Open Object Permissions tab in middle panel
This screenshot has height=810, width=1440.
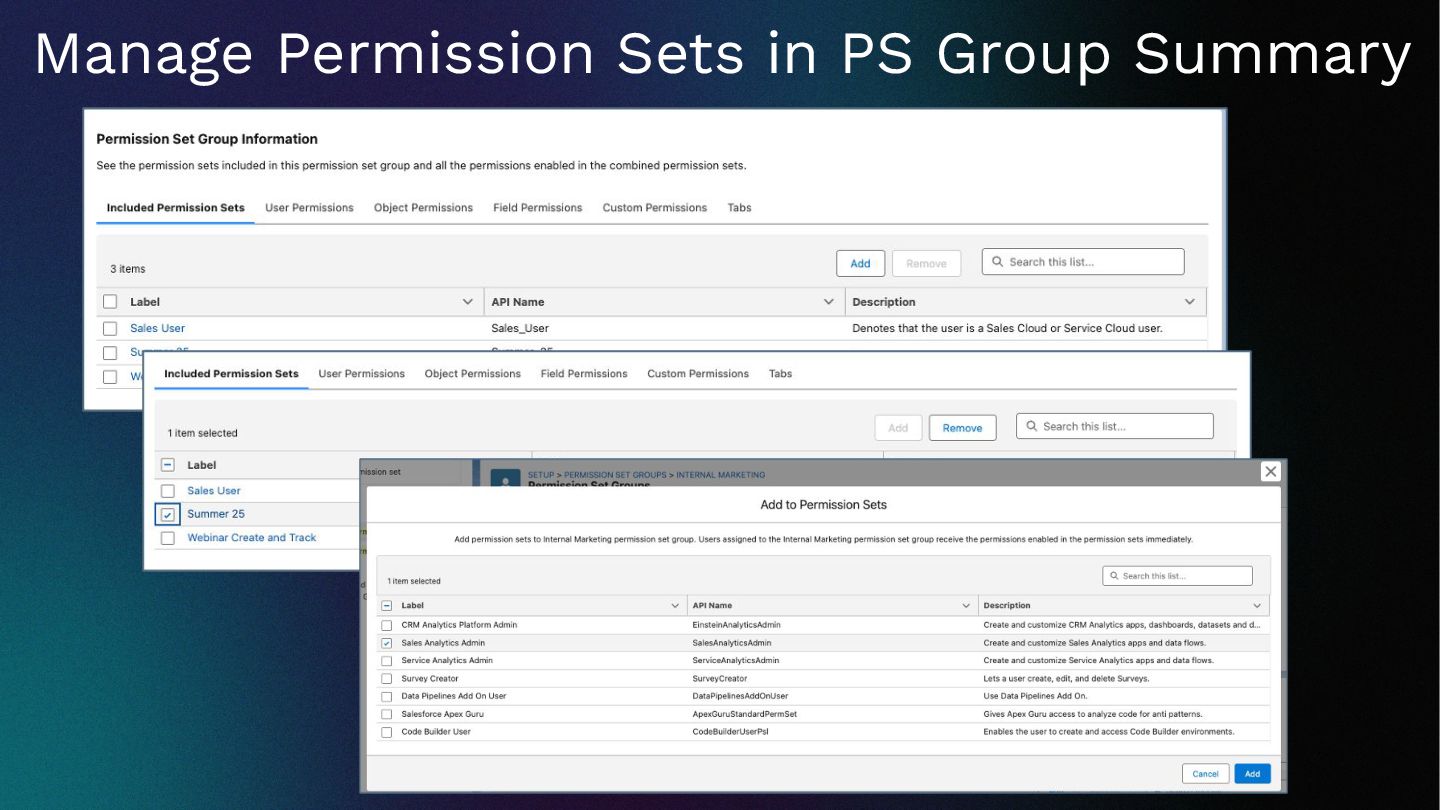[x=472, y=374]
